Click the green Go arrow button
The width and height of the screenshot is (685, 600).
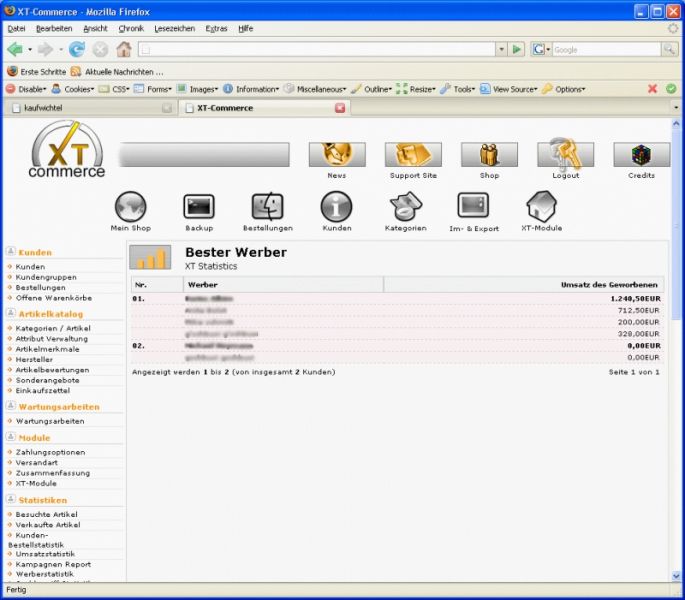point(517,49)
